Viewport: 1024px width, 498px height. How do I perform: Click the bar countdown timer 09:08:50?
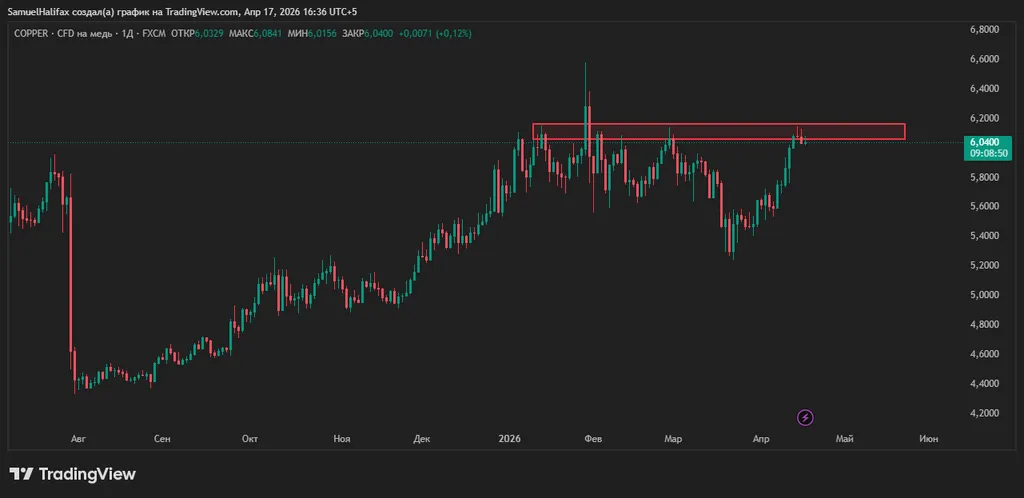click(987, 154)
